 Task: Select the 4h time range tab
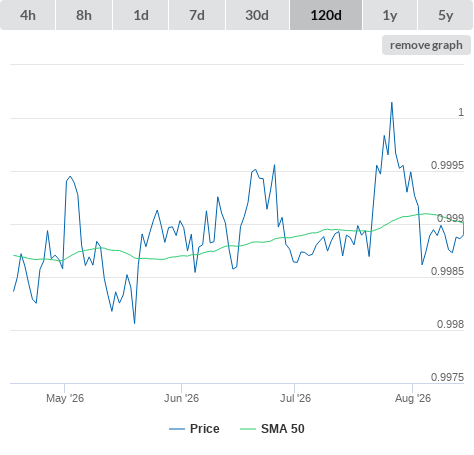[27, 15]
